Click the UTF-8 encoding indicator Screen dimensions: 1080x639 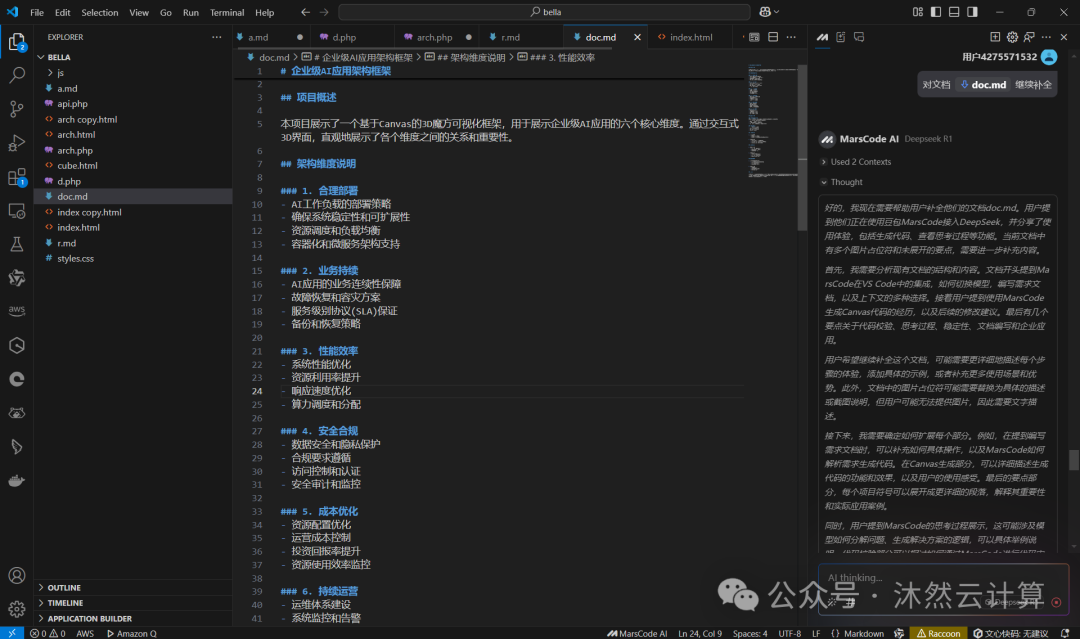tap(789, 633)
